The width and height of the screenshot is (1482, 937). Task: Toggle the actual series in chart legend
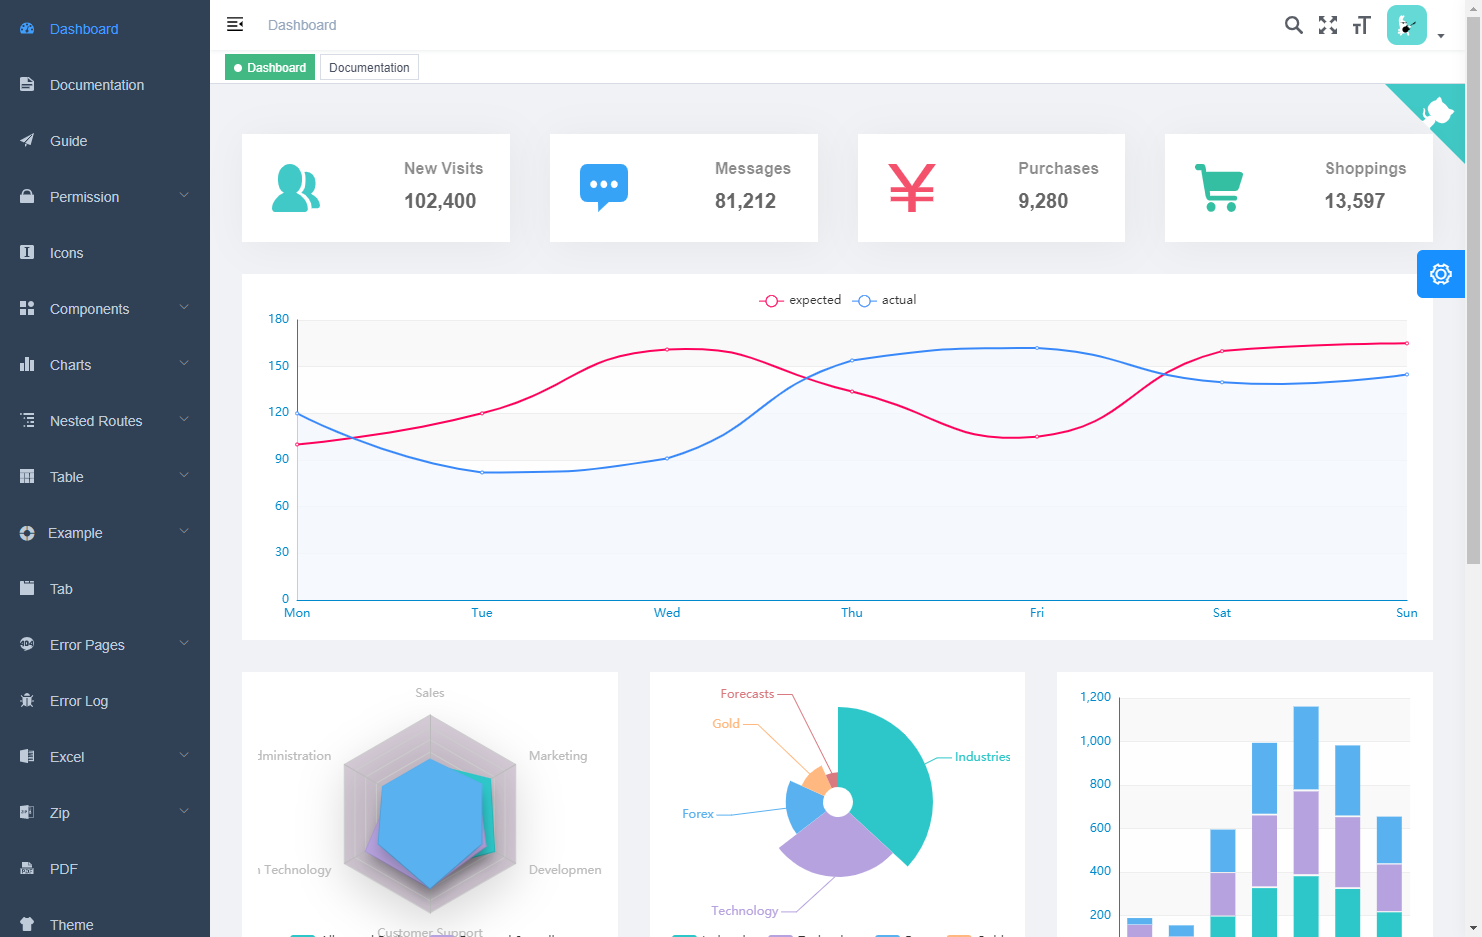click(x=885, y=300)
